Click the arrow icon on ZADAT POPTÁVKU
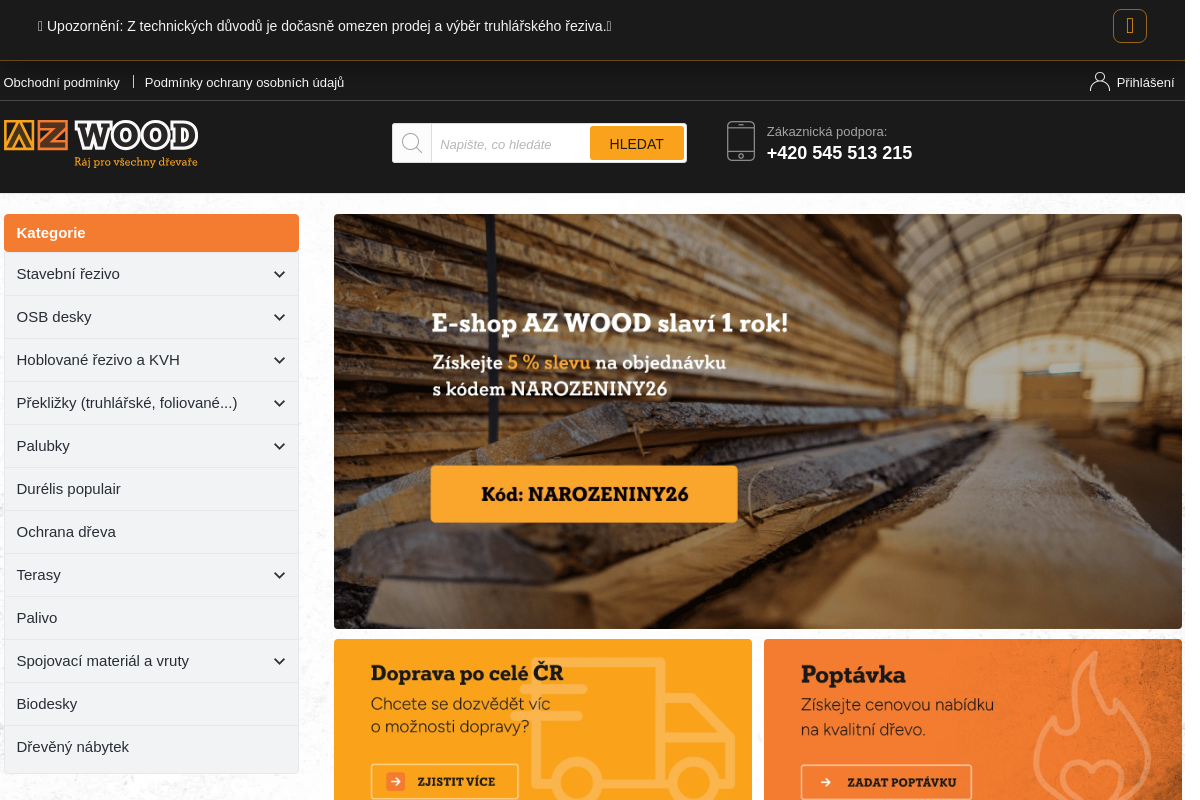Viewport: 1200px width, 800px height. coord(826,782)
